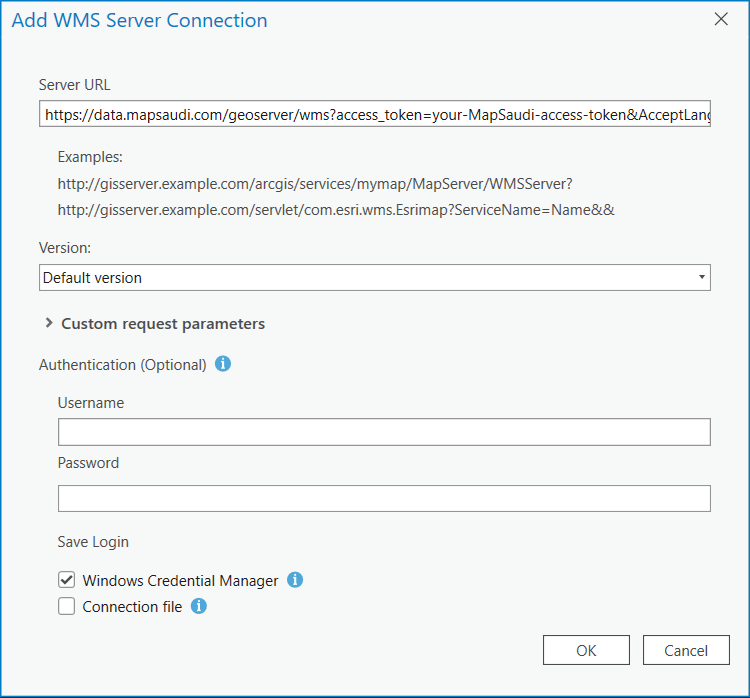Viewport: 750px width, 698px height.
Task: Click info icon beside Windows Credential Manager
Action: click(x=295, y=580)
